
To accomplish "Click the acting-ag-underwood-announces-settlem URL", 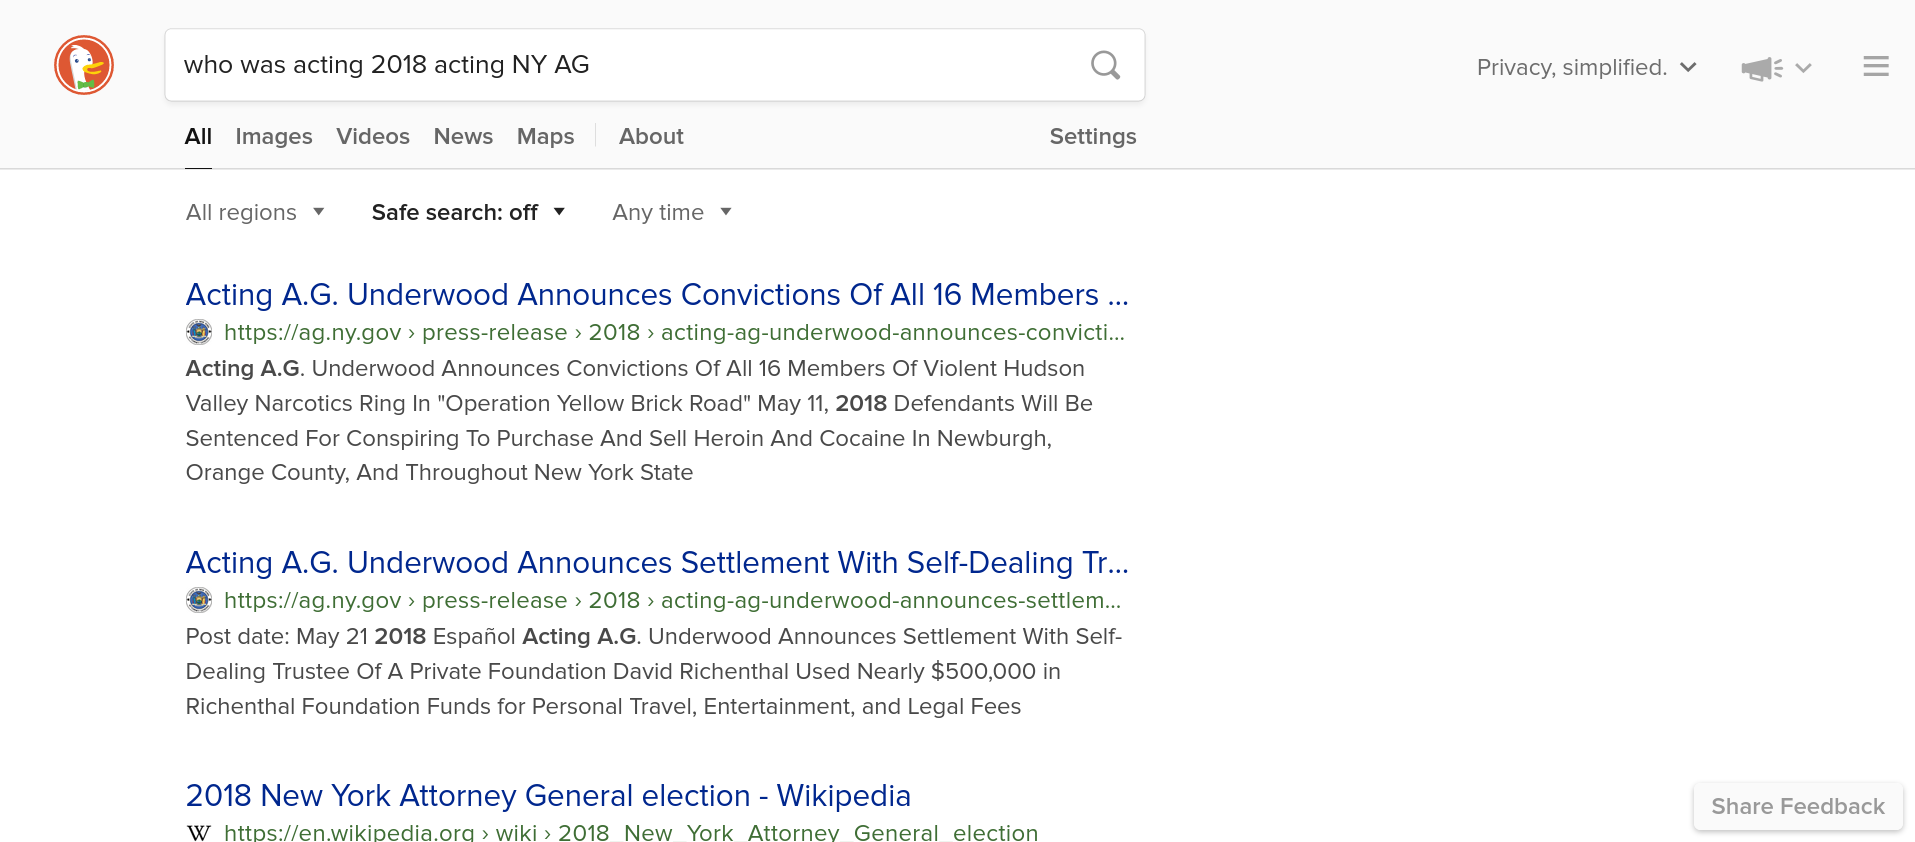I will pos(672,600).
